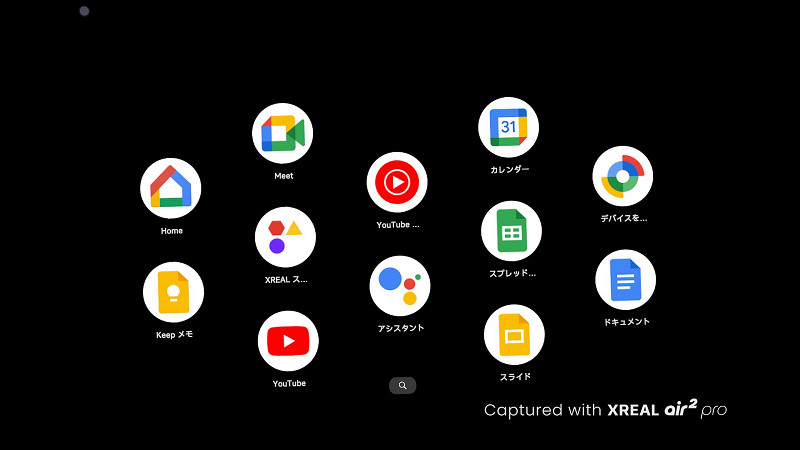800x450 pixels.
Task: Click the "カレンダー" label text
Action: 510,169
